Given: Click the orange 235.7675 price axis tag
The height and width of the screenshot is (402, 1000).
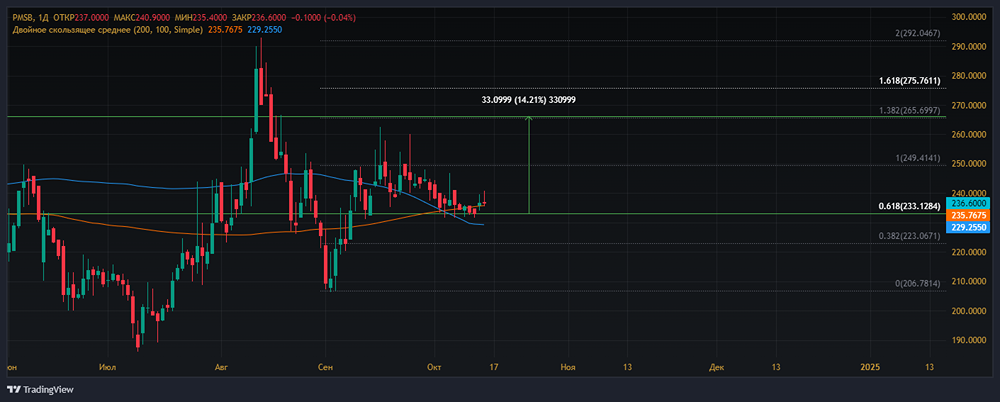Looking at the screenshot, I should pos(969,216).
